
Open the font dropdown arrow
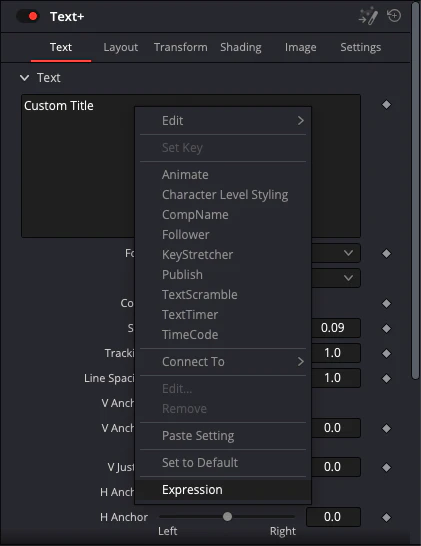[x=348, y=253]
